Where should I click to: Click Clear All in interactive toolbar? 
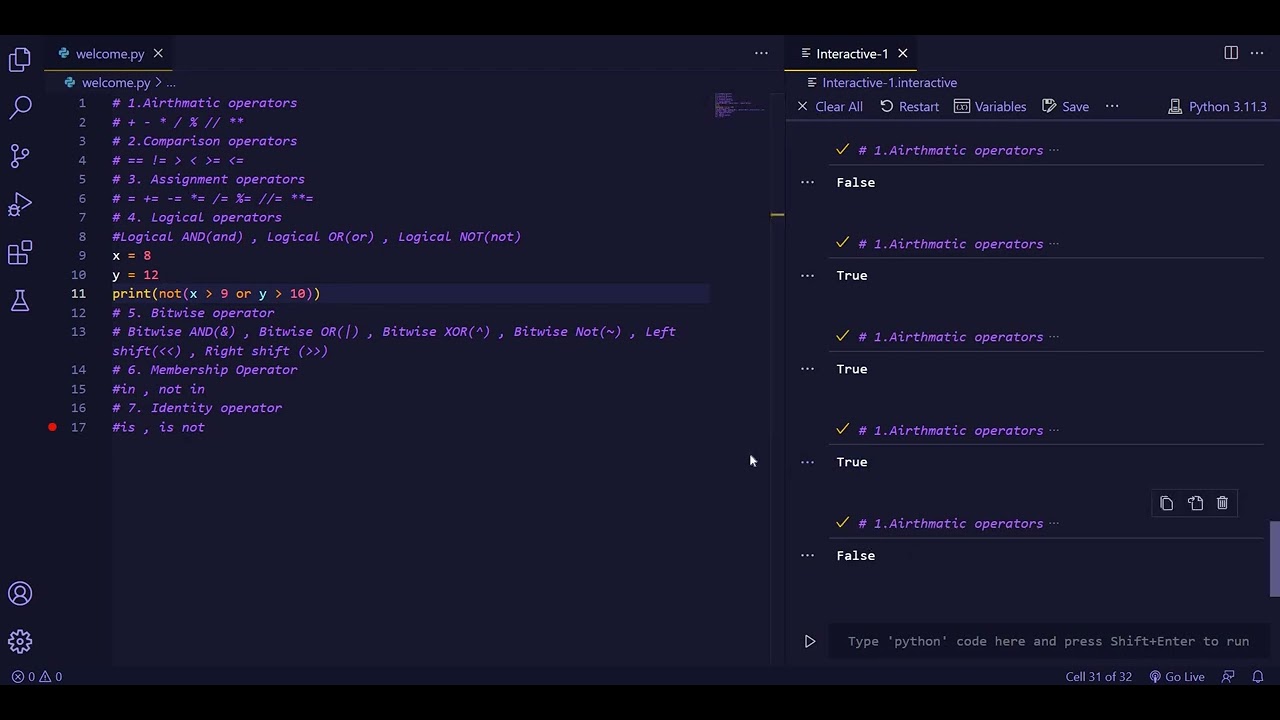click(830, 107)
